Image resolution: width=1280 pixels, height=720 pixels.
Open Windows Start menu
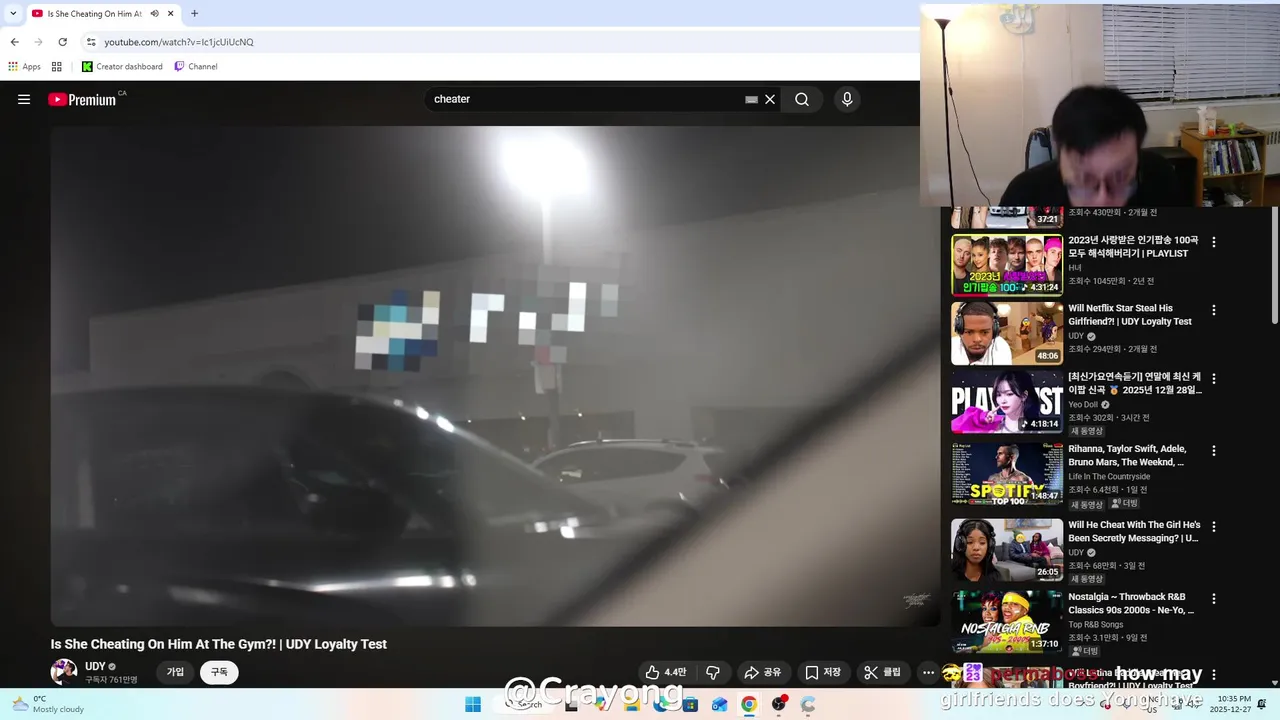[x=473, y=704]
